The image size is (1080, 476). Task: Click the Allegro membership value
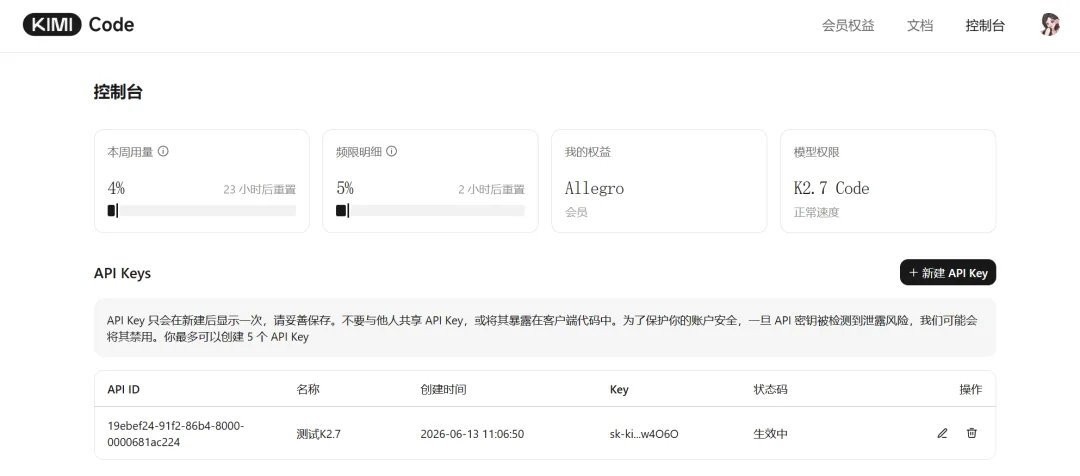(x=594, y=188)
